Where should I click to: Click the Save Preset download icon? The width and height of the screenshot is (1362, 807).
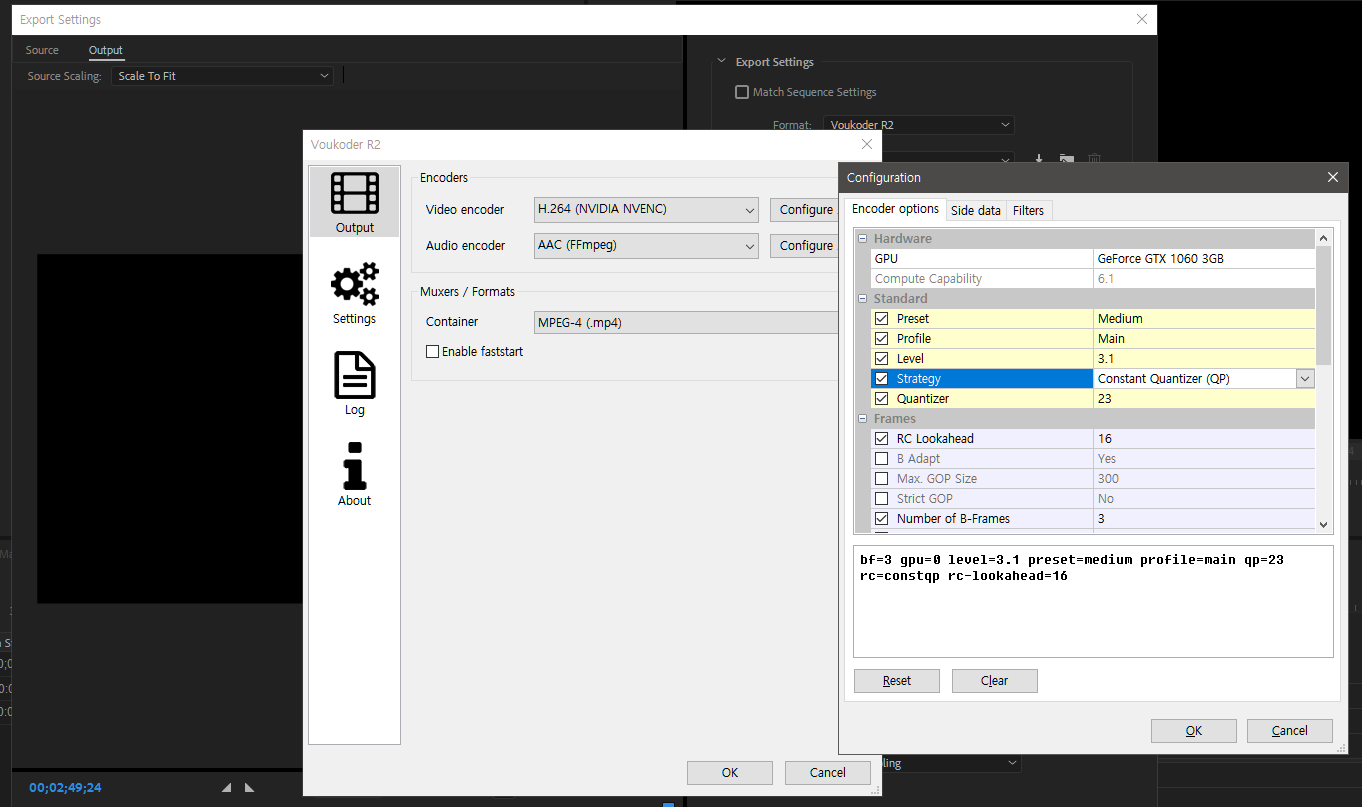pyautogui.click(x=1039, y=159)
